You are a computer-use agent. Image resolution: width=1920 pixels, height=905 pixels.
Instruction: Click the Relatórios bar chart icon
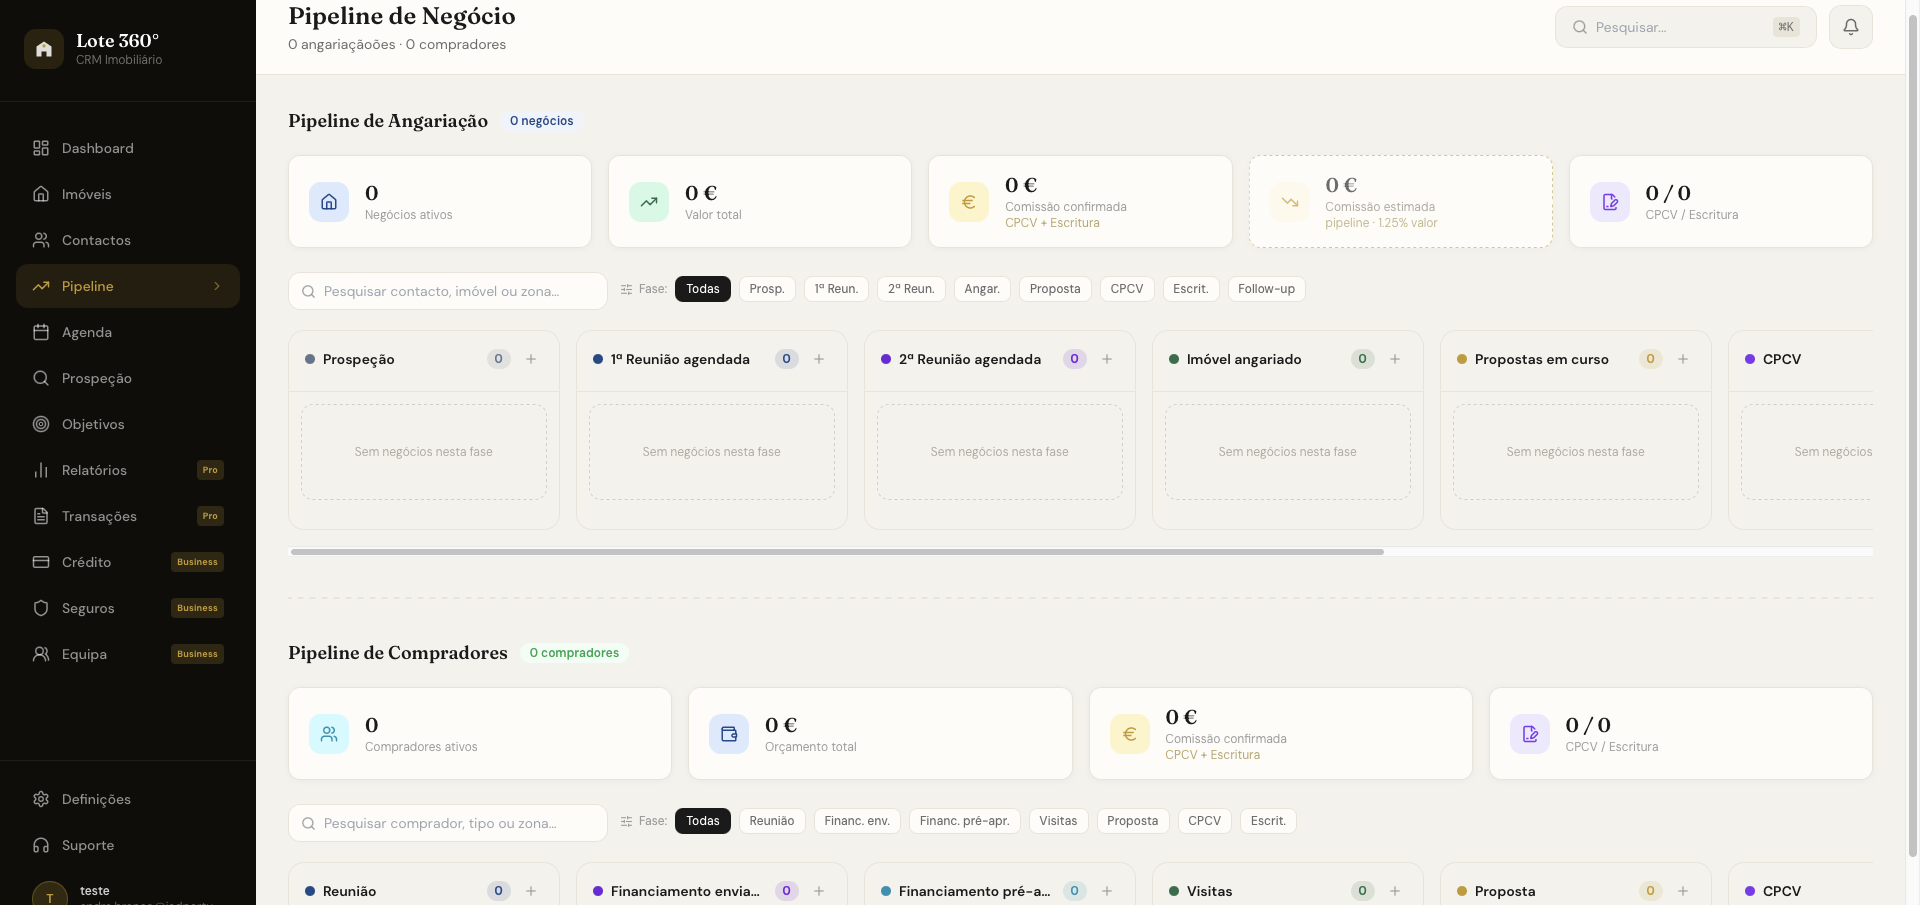[41, 470]
